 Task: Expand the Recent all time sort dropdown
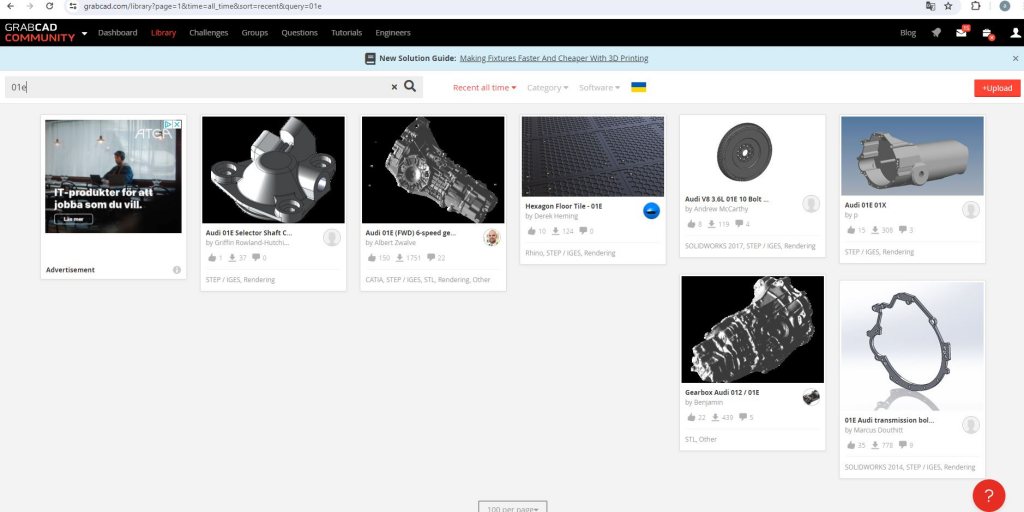pos(485,88)
